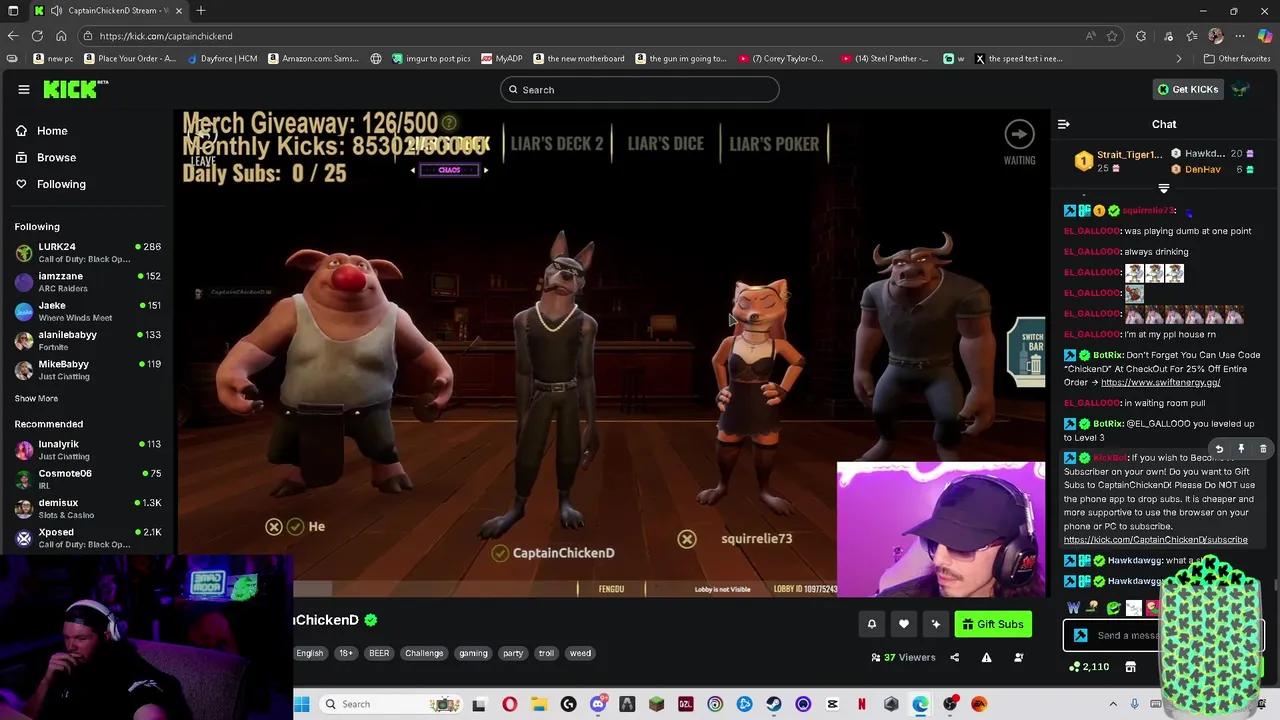The width and height of the screenshot is (1280, 720).
Task: Click the Kick search field
Action: (640, 89)
